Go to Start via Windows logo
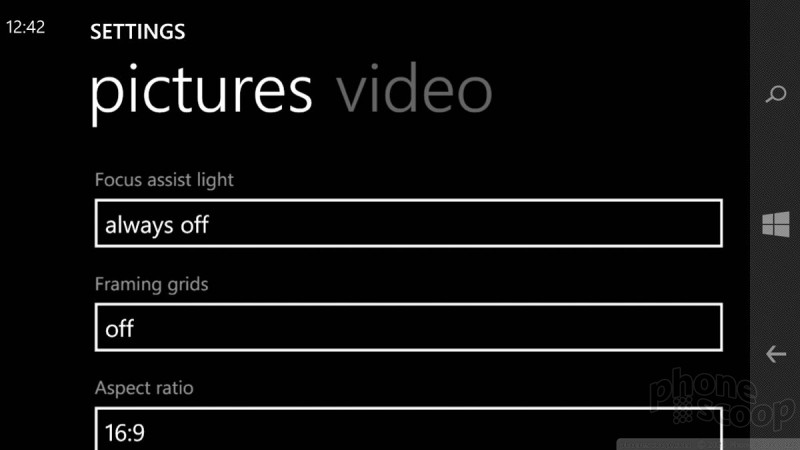The image size is (800, 450). tap(776, 224)
